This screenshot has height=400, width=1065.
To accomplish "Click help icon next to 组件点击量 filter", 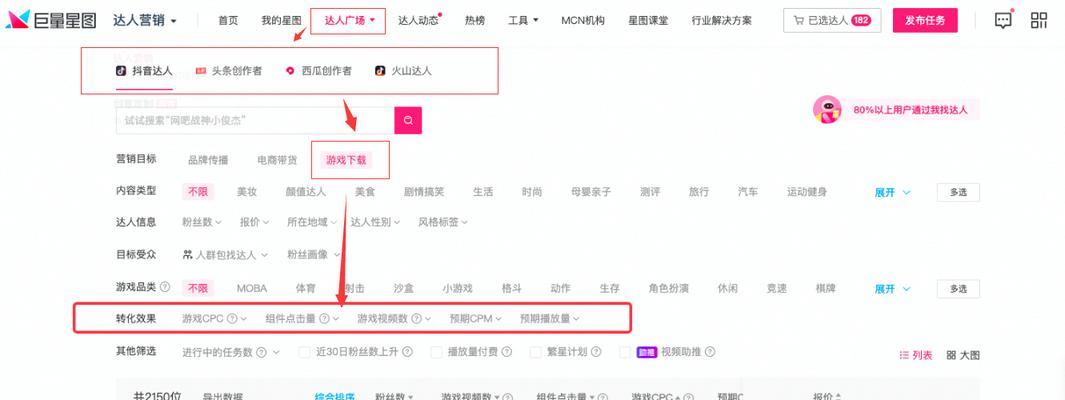I will click(325, 318).
